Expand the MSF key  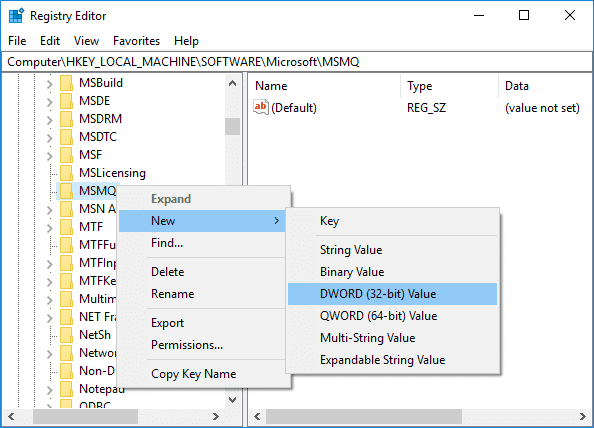tap(50, 156)
